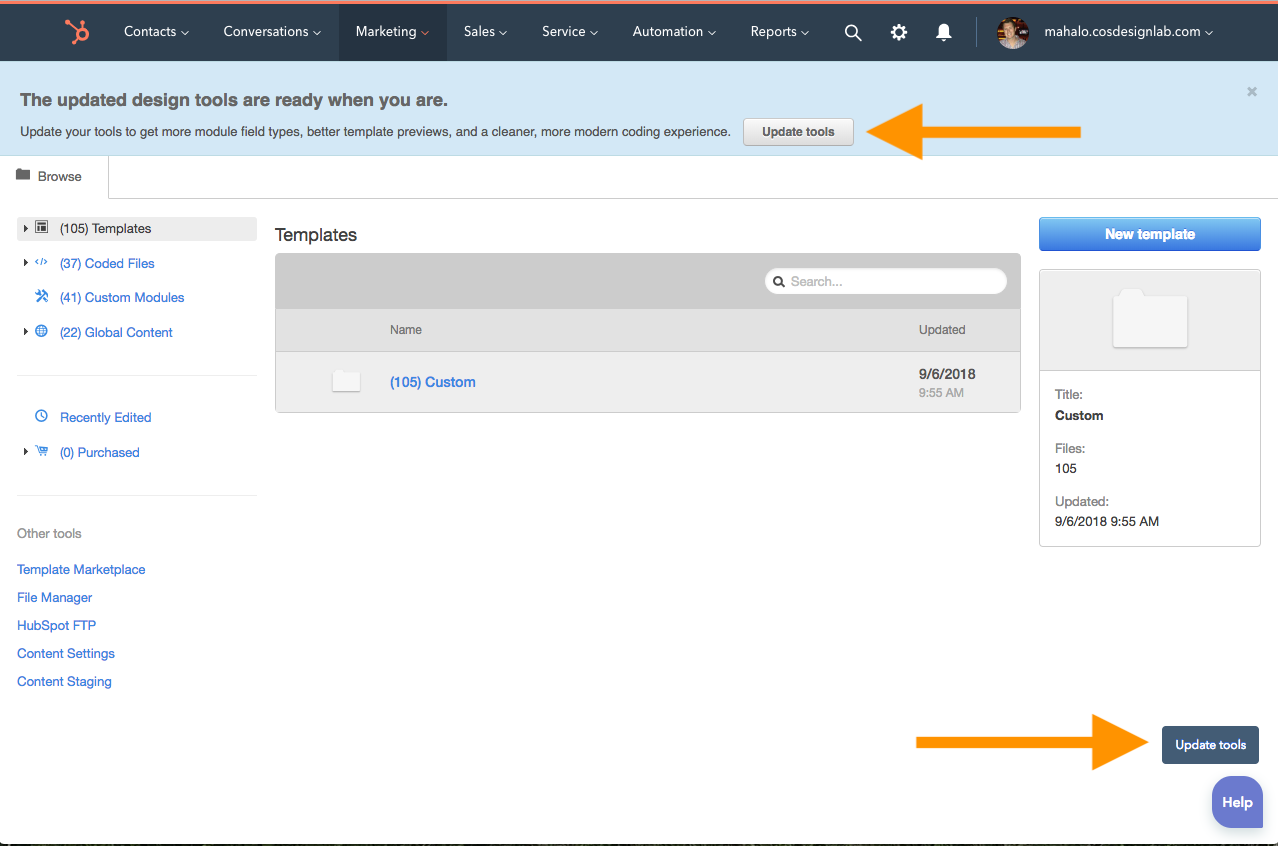Click the user avatar photo
1278x846 pixels.
pyautogui.click(x=1013, y=32)
